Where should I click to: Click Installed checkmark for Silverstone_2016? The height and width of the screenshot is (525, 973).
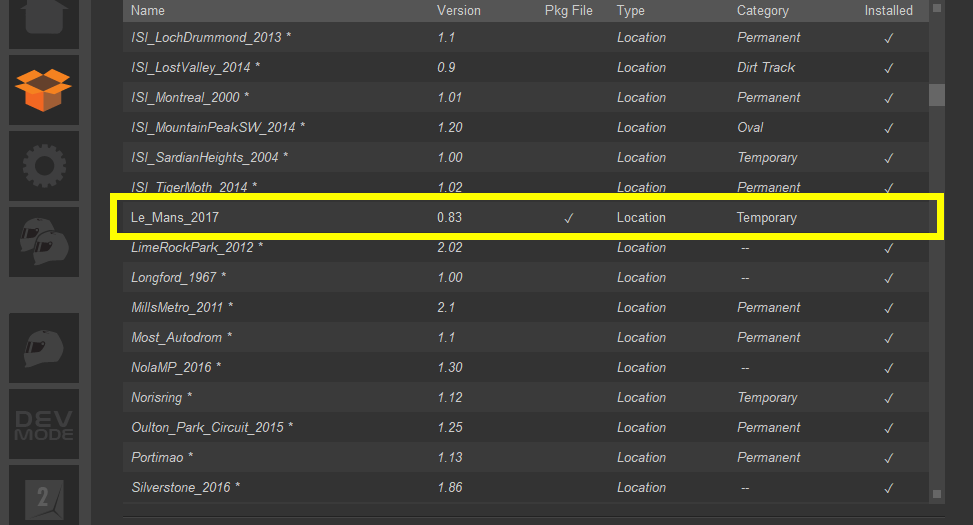pyautogui.click(x=889, y=488)
